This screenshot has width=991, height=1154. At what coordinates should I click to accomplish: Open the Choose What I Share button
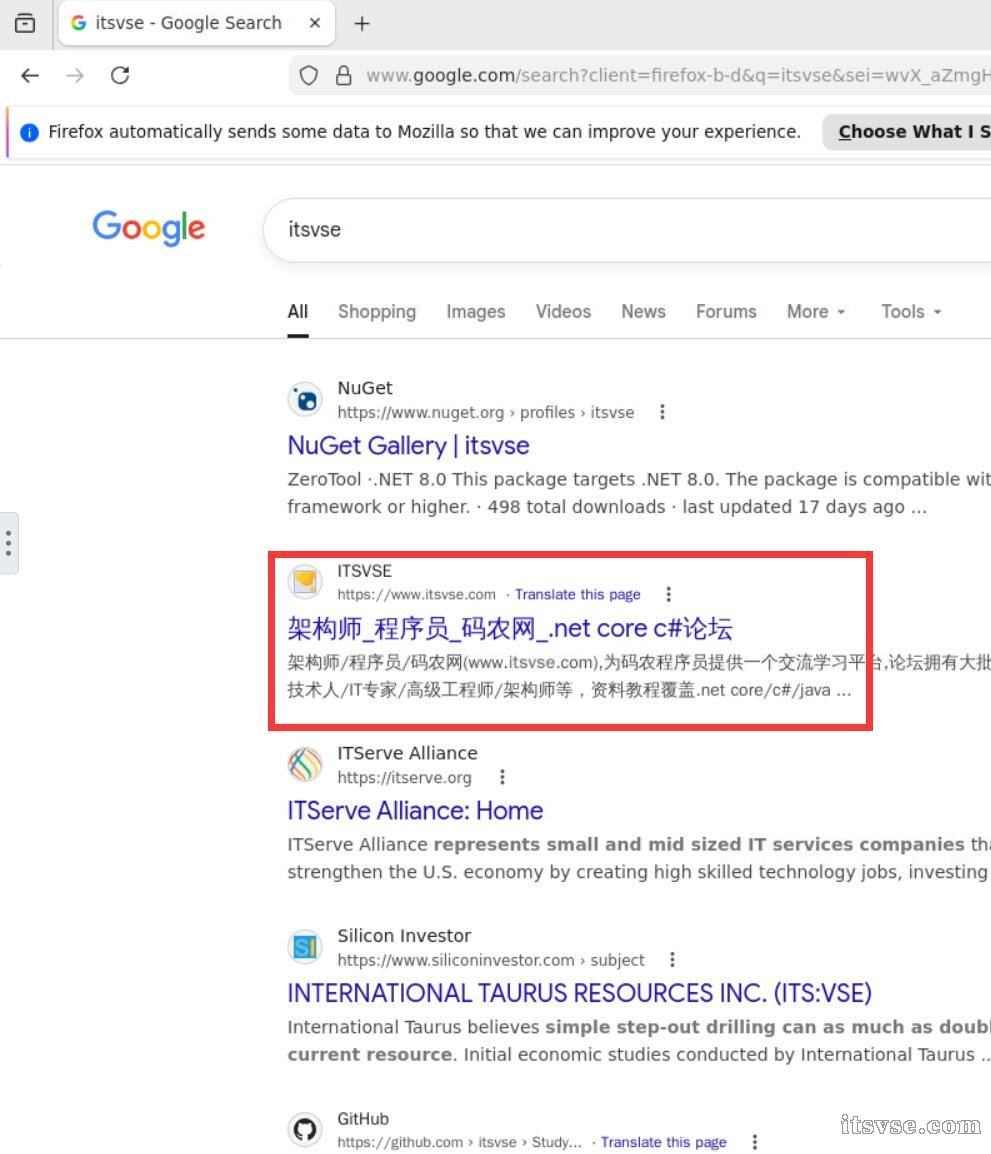pos(907,132)
